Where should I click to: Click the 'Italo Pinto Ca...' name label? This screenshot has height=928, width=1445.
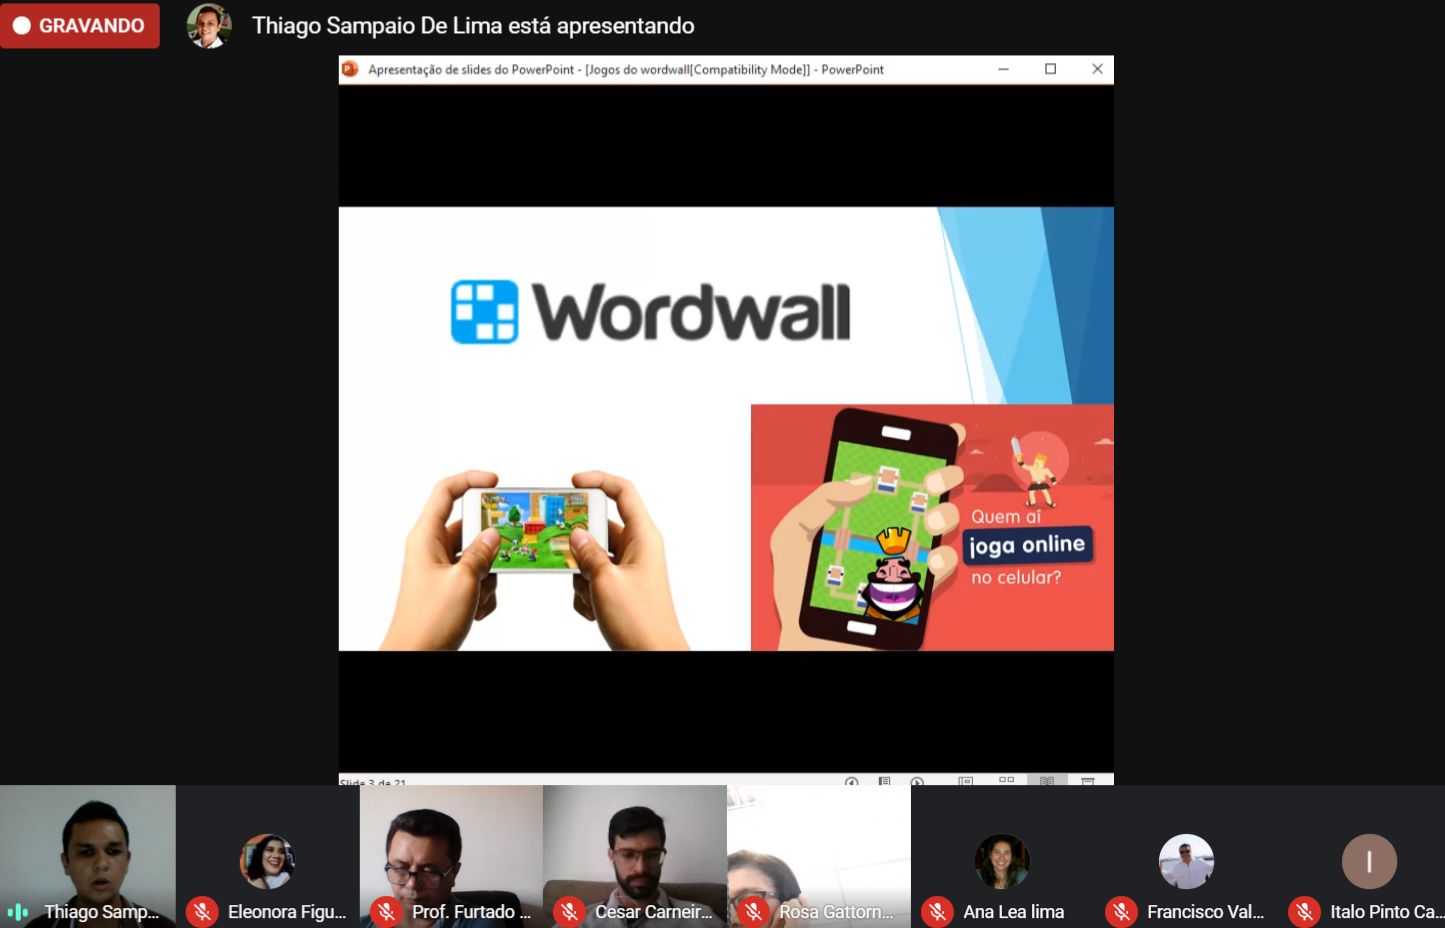(x=1387, y=912)
